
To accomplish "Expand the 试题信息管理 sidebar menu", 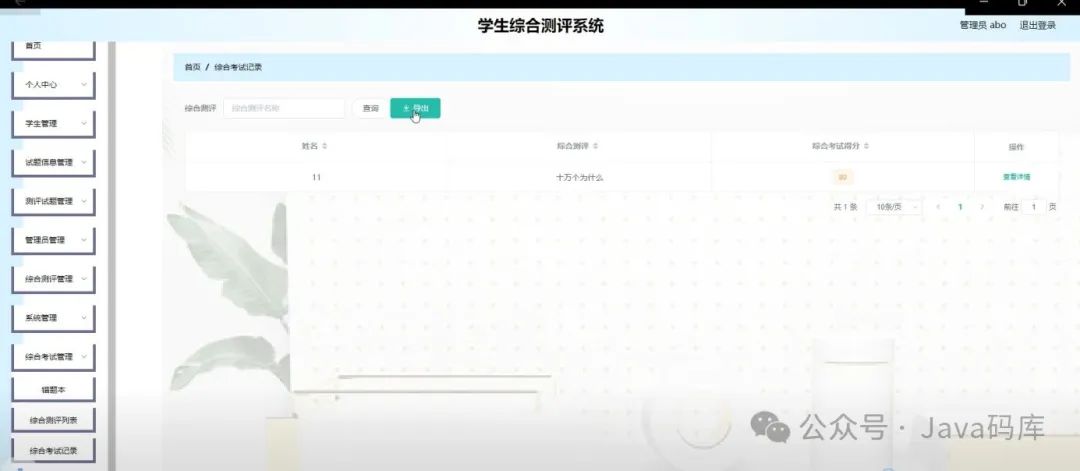I will 54,163.
